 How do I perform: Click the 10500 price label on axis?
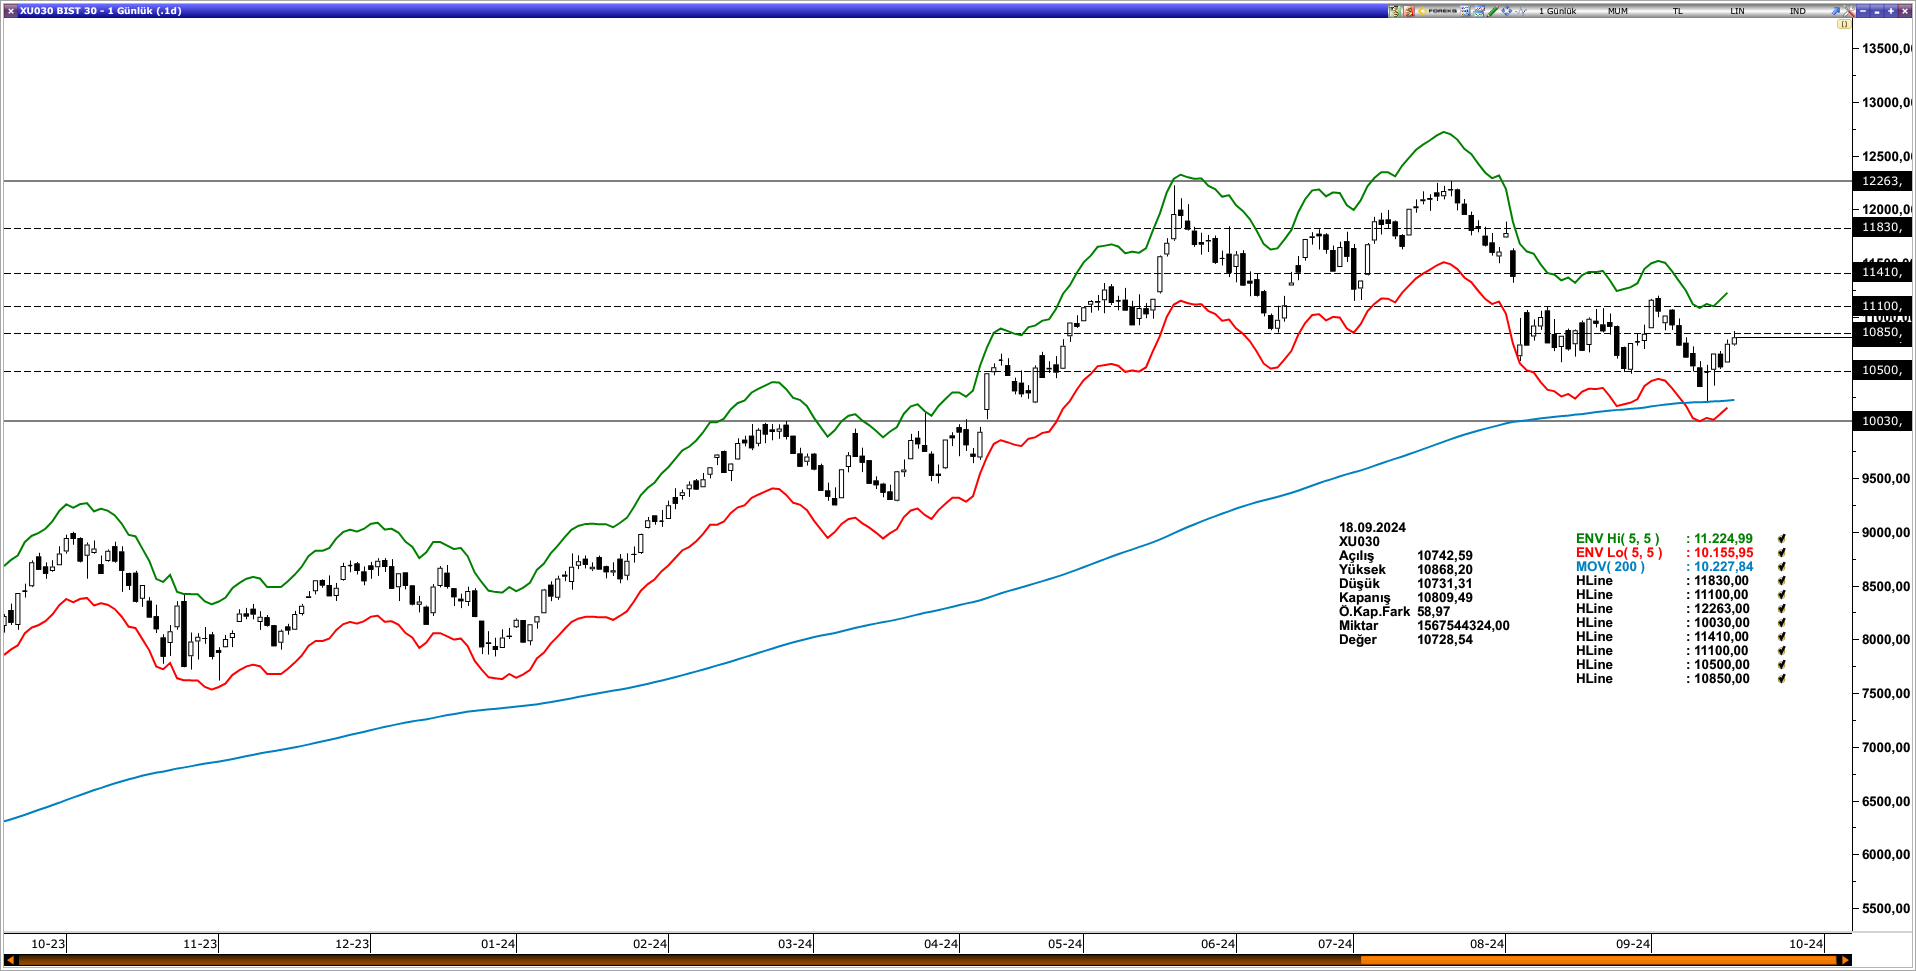[x=1881, y=371]
